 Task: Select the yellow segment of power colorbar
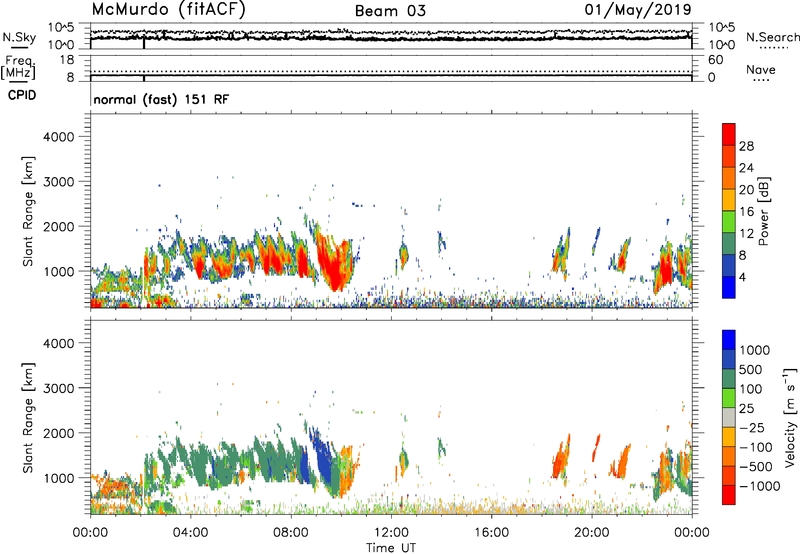[x=729, y=200]
